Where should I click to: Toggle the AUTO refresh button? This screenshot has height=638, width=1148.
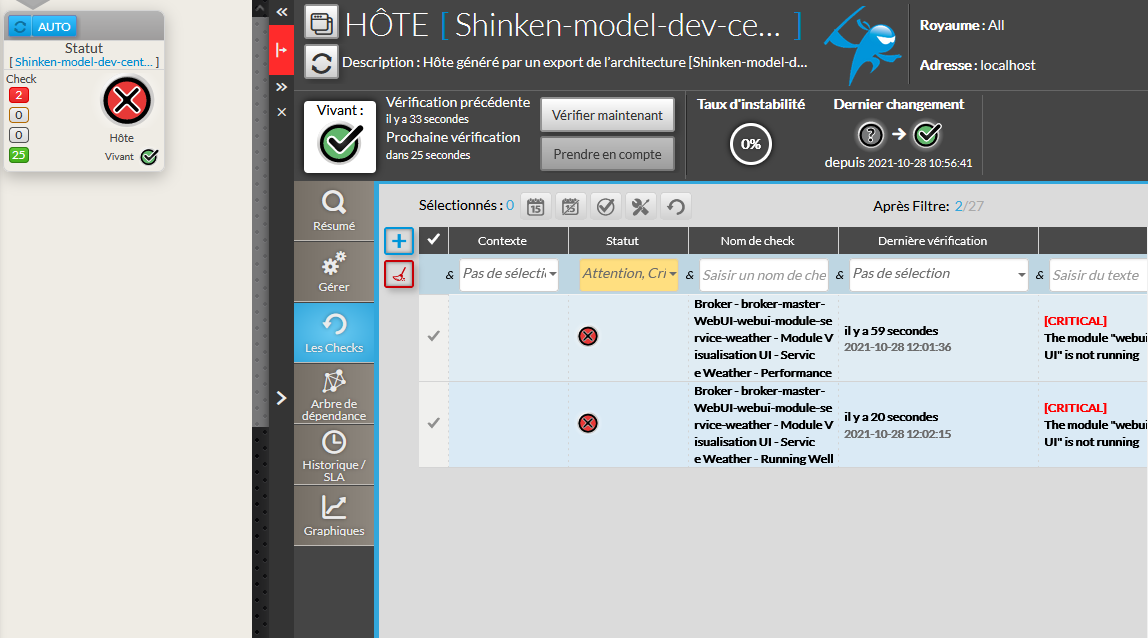(54, 27)
